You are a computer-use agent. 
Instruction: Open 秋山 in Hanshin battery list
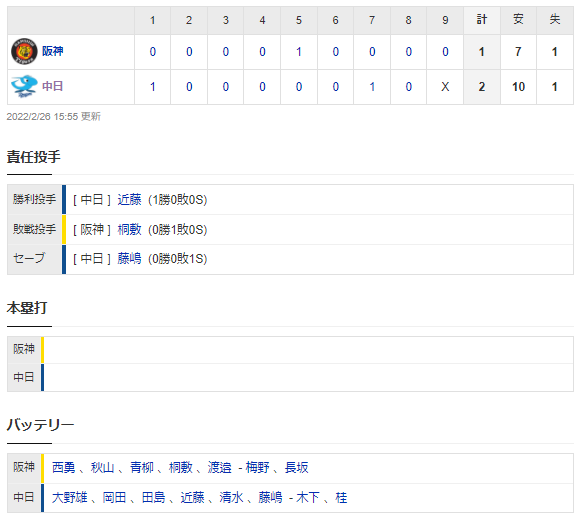point(103,468)
